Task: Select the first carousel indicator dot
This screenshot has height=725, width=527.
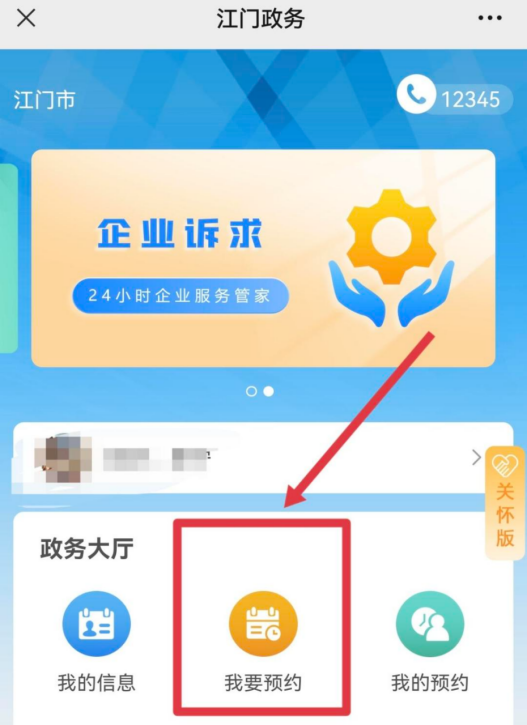Action: (x=251, y=392)
